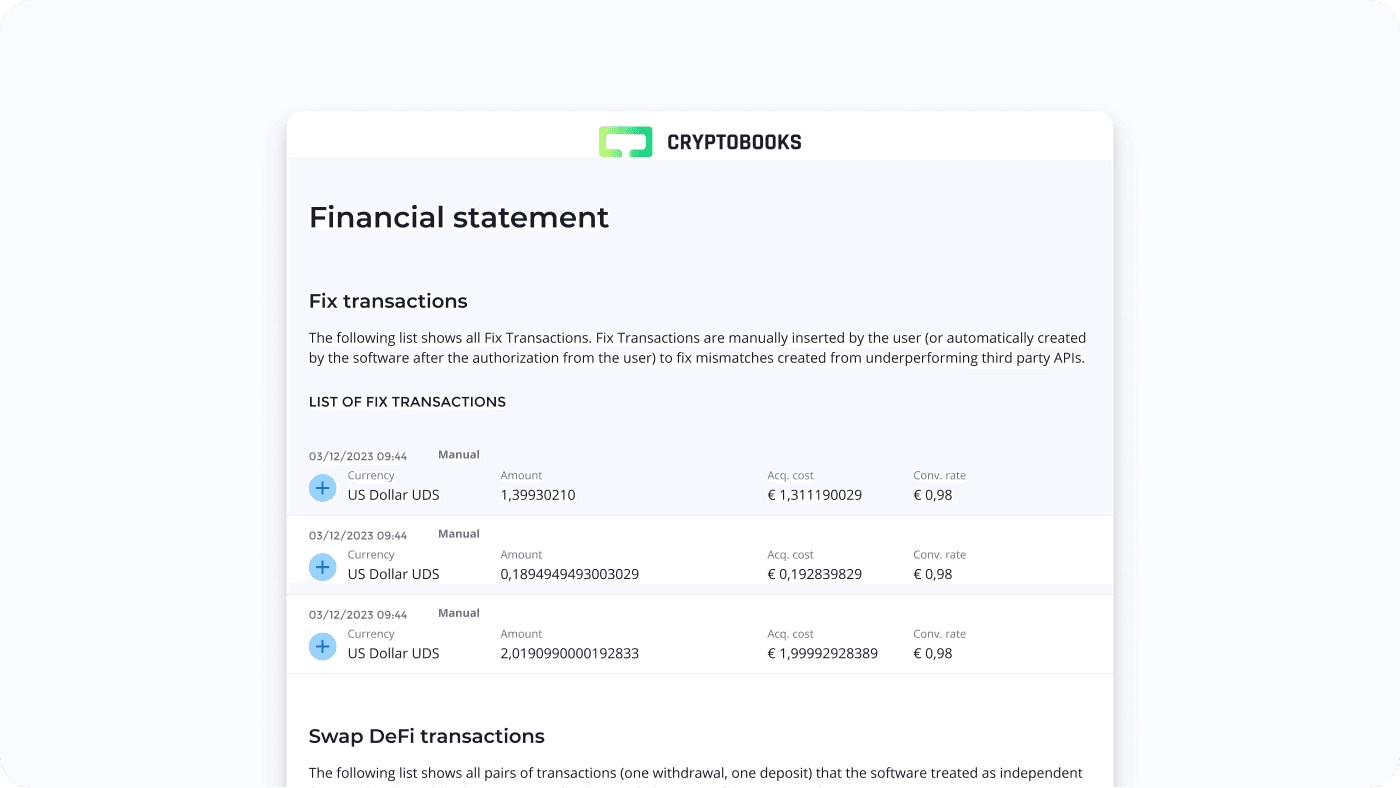Click the CryptoBooks logo icon in the header
1400x788 pixels.
pyautogui.click(x=625, y=141)
